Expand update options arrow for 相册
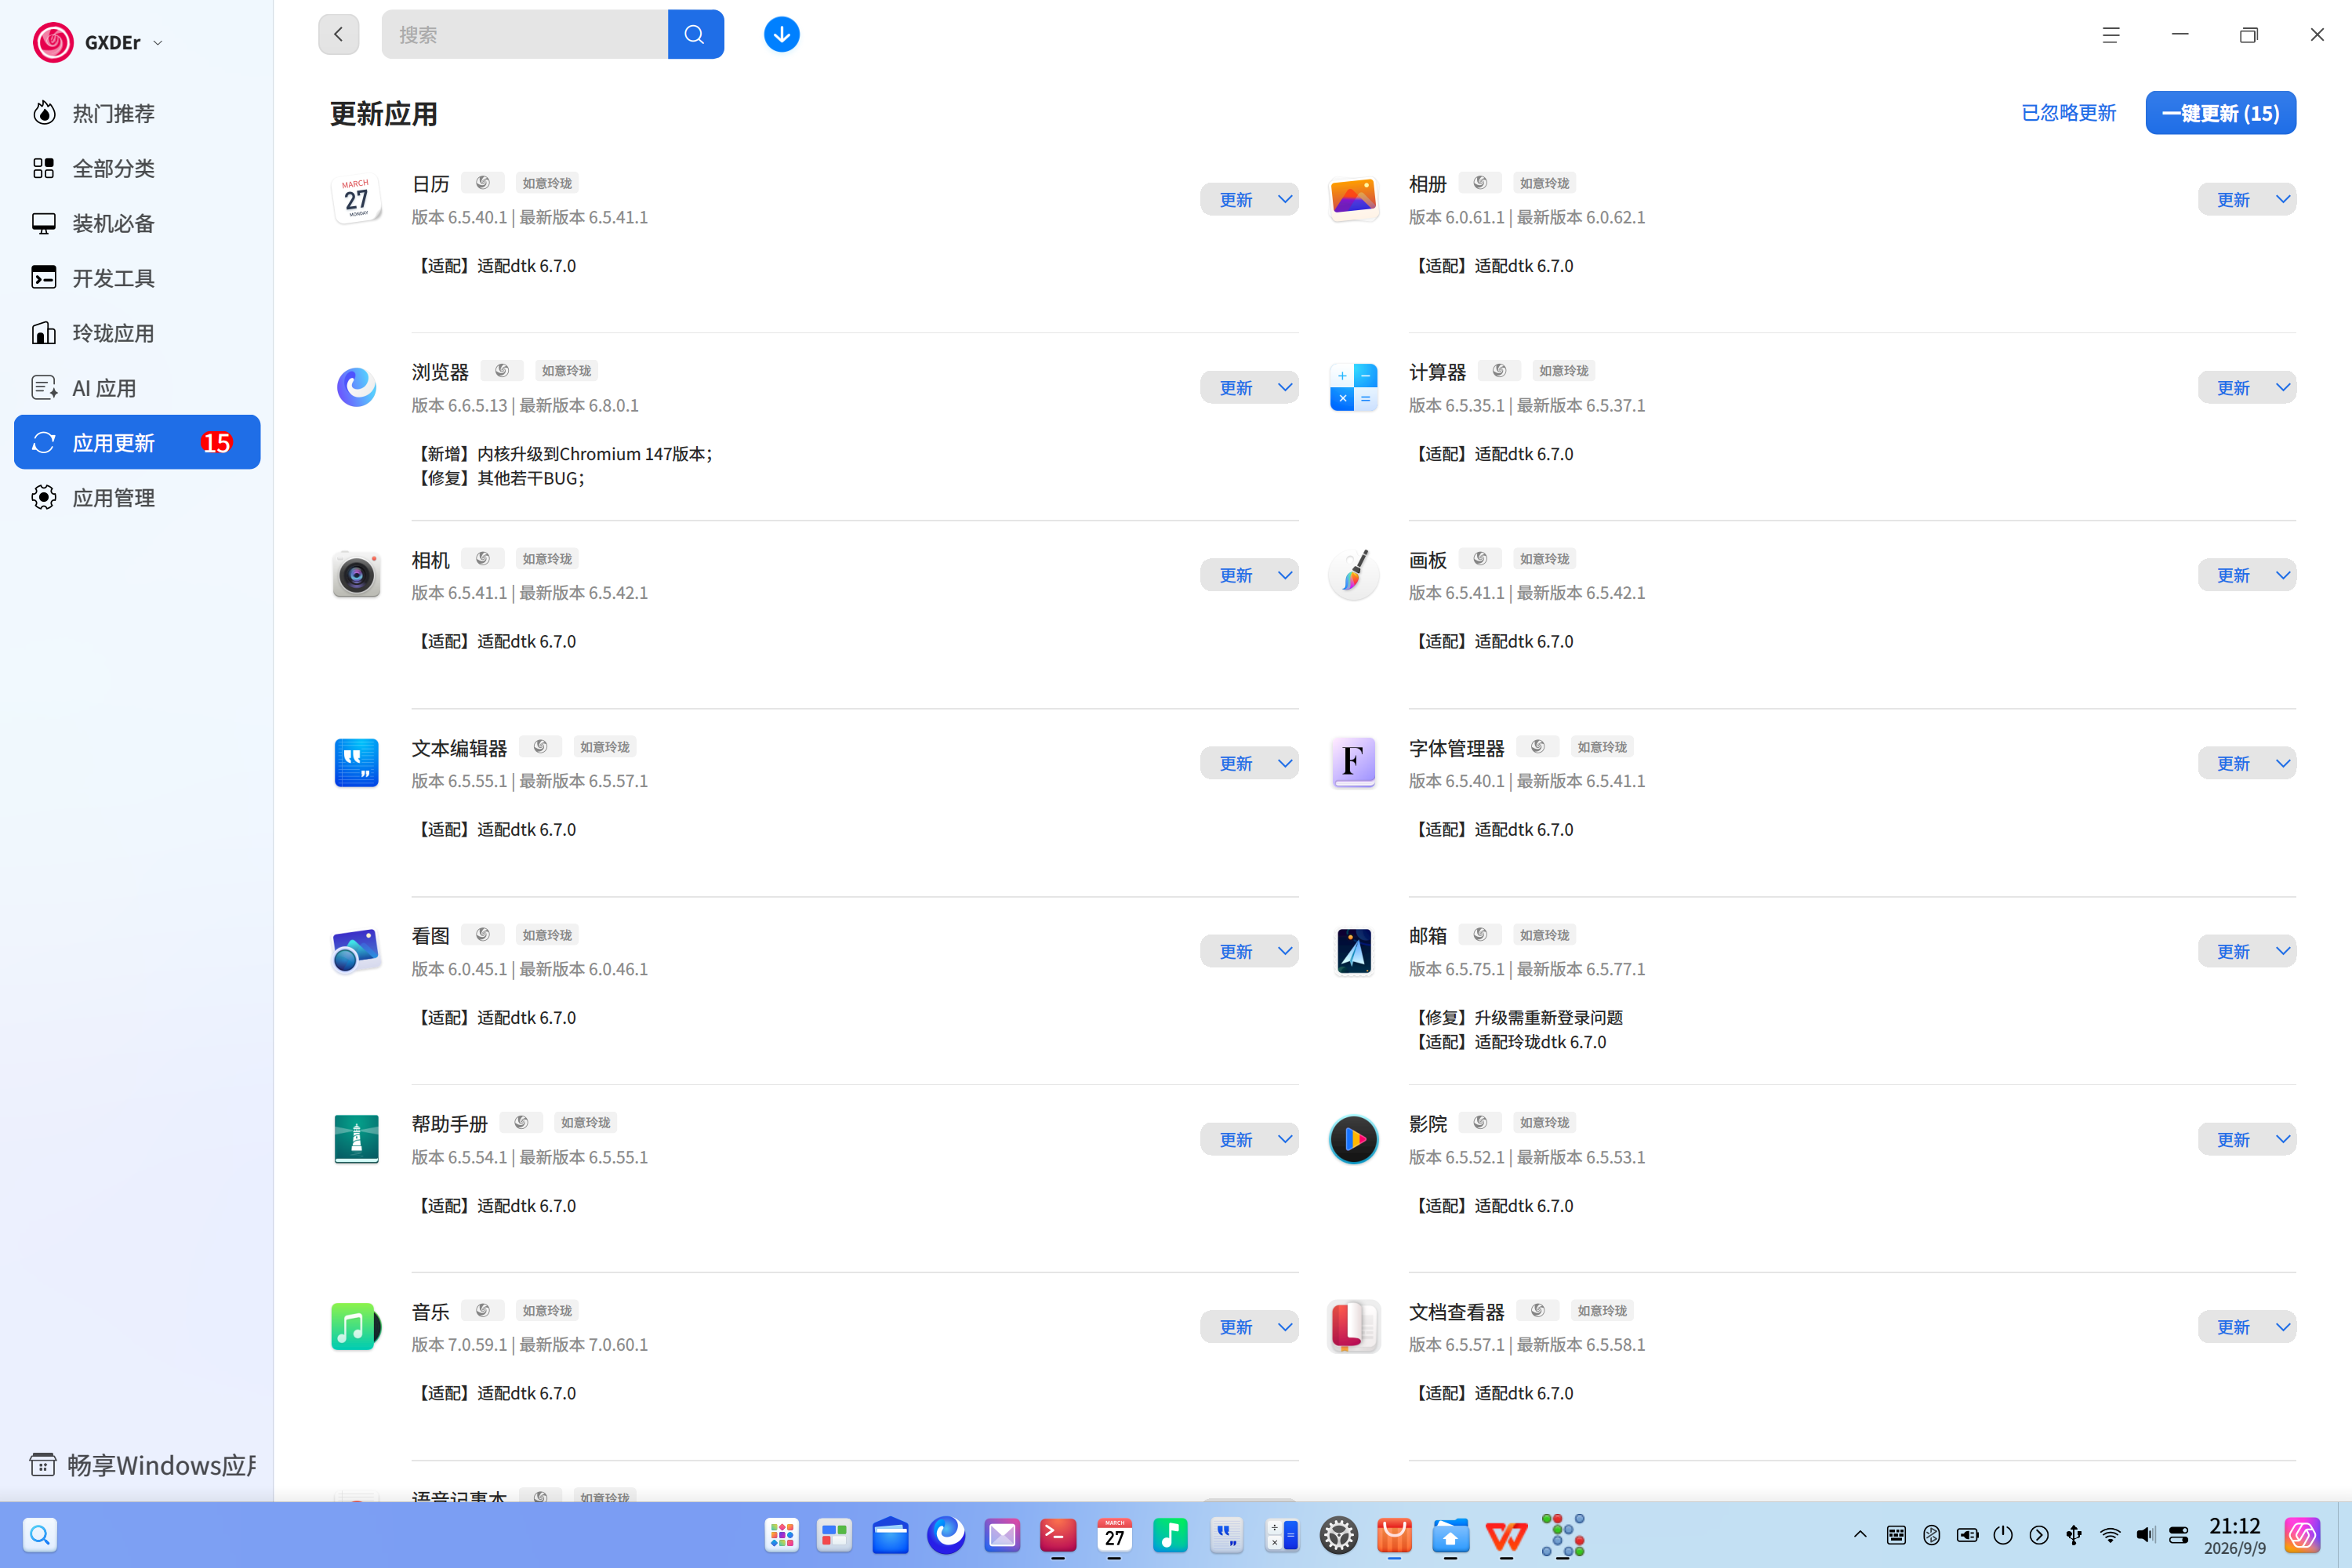2352x1568 pixels. (x=2283, y=199)
